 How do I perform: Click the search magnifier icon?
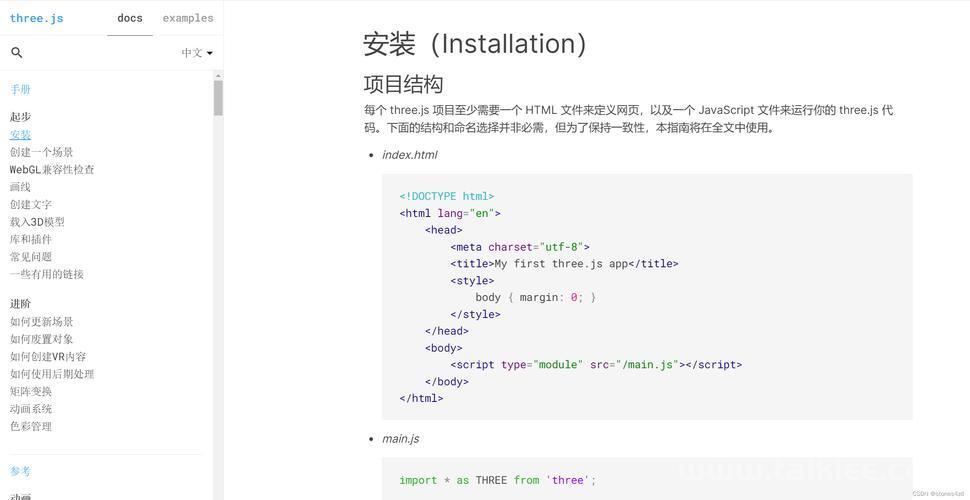[x=17, y=53]
